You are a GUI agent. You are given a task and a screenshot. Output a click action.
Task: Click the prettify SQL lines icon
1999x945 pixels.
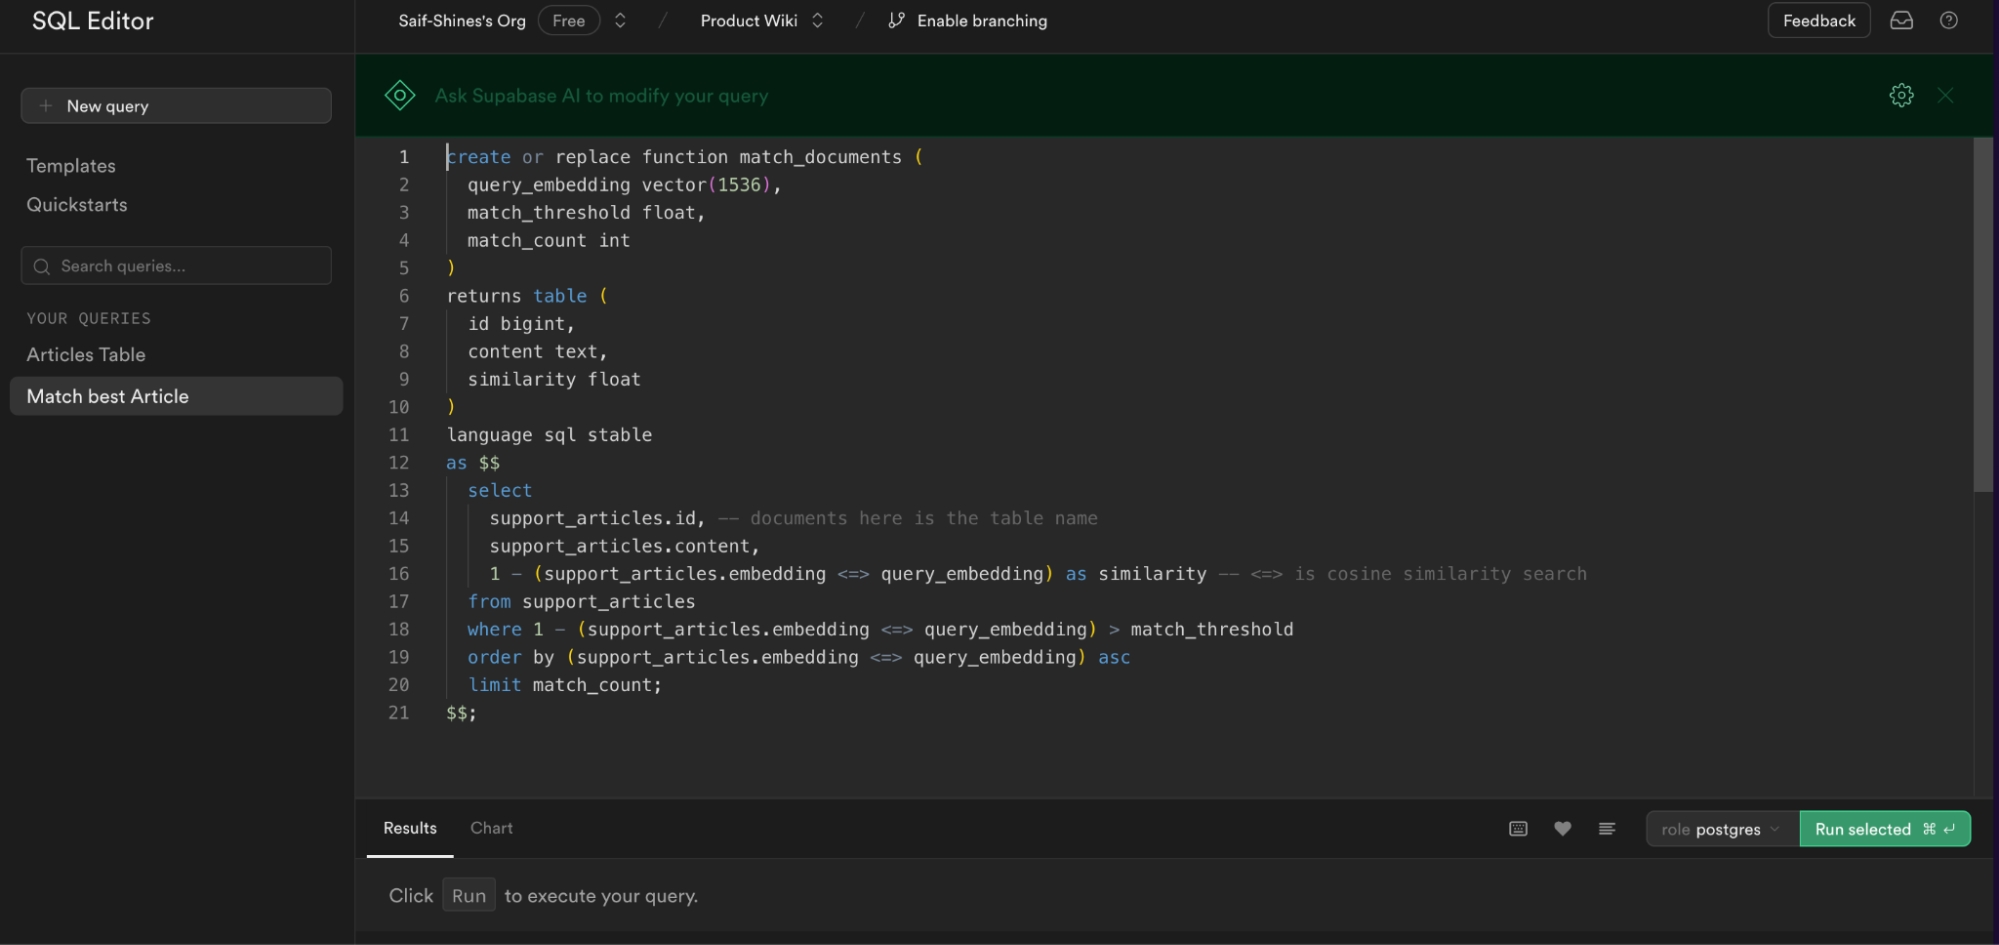click(x=1607, y=829)
